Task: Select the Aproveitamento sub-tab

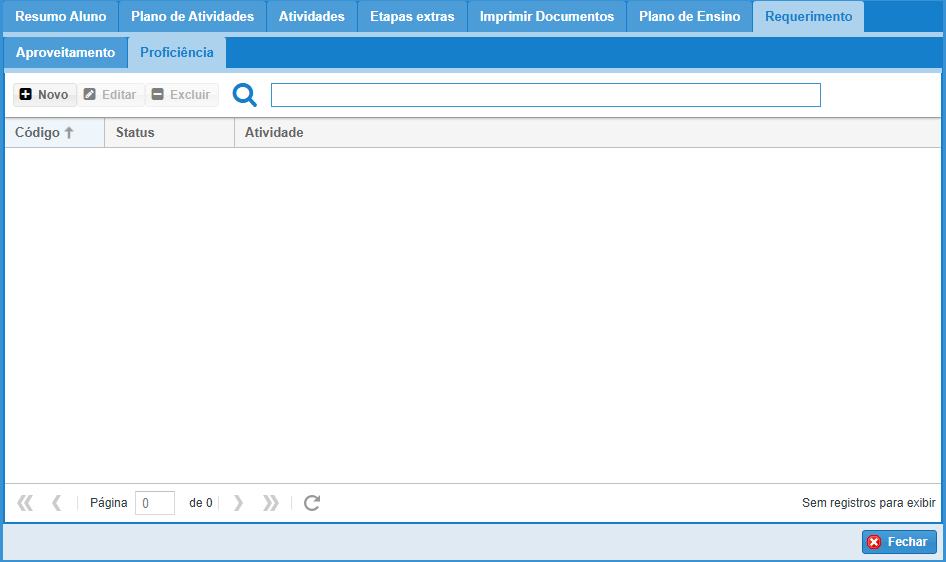Action: [65, 53]
